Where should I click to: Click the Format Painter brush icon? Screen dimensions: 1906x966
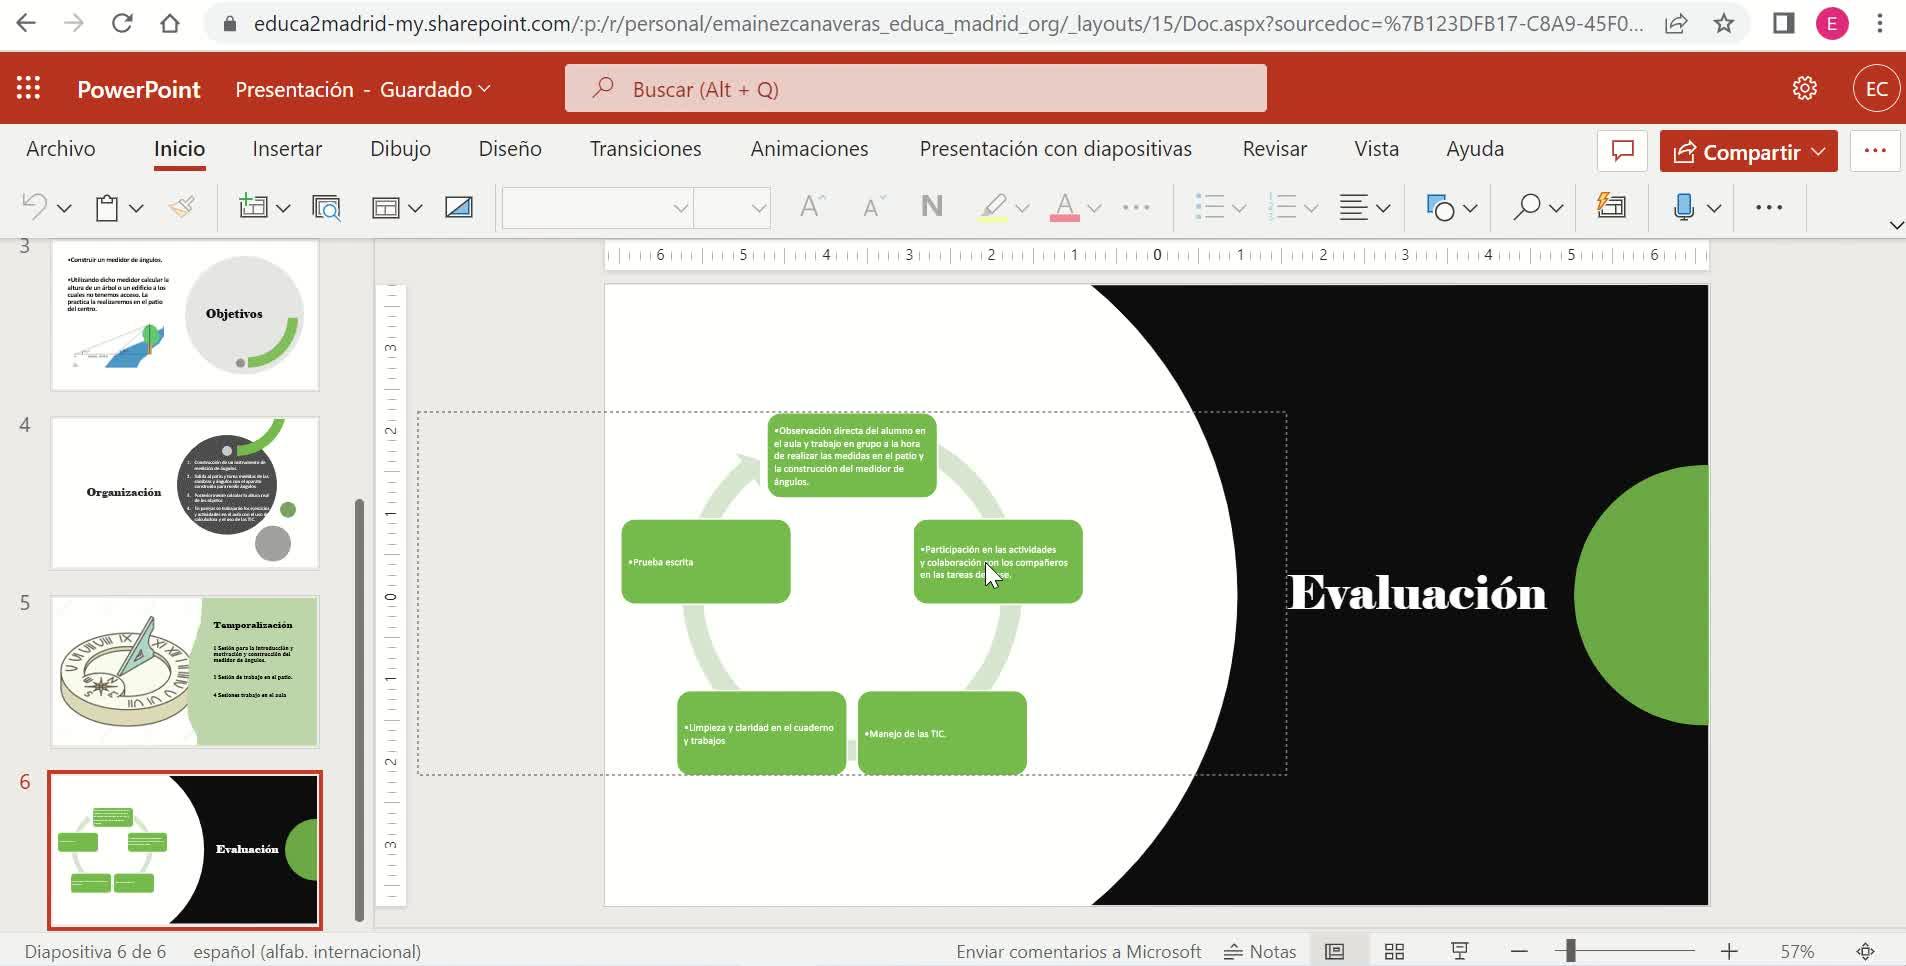pos(181,207)
